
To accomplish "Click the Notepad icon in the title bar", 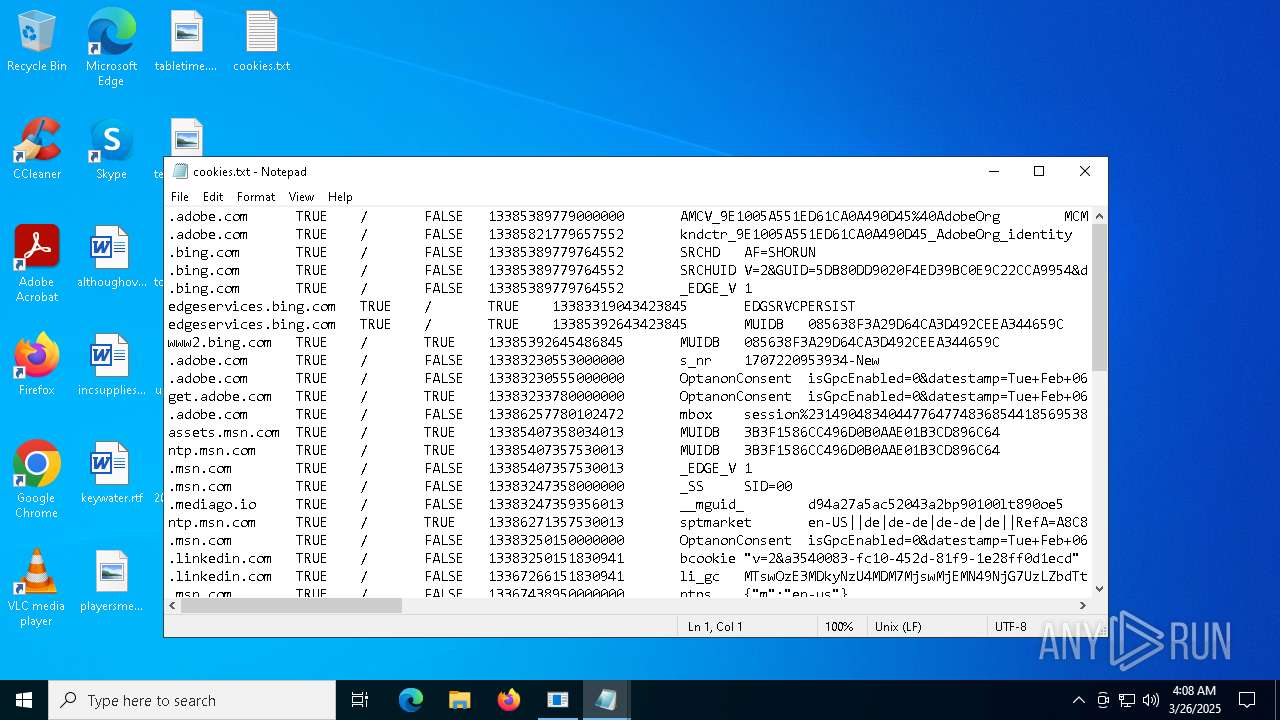I will [180, 171].
